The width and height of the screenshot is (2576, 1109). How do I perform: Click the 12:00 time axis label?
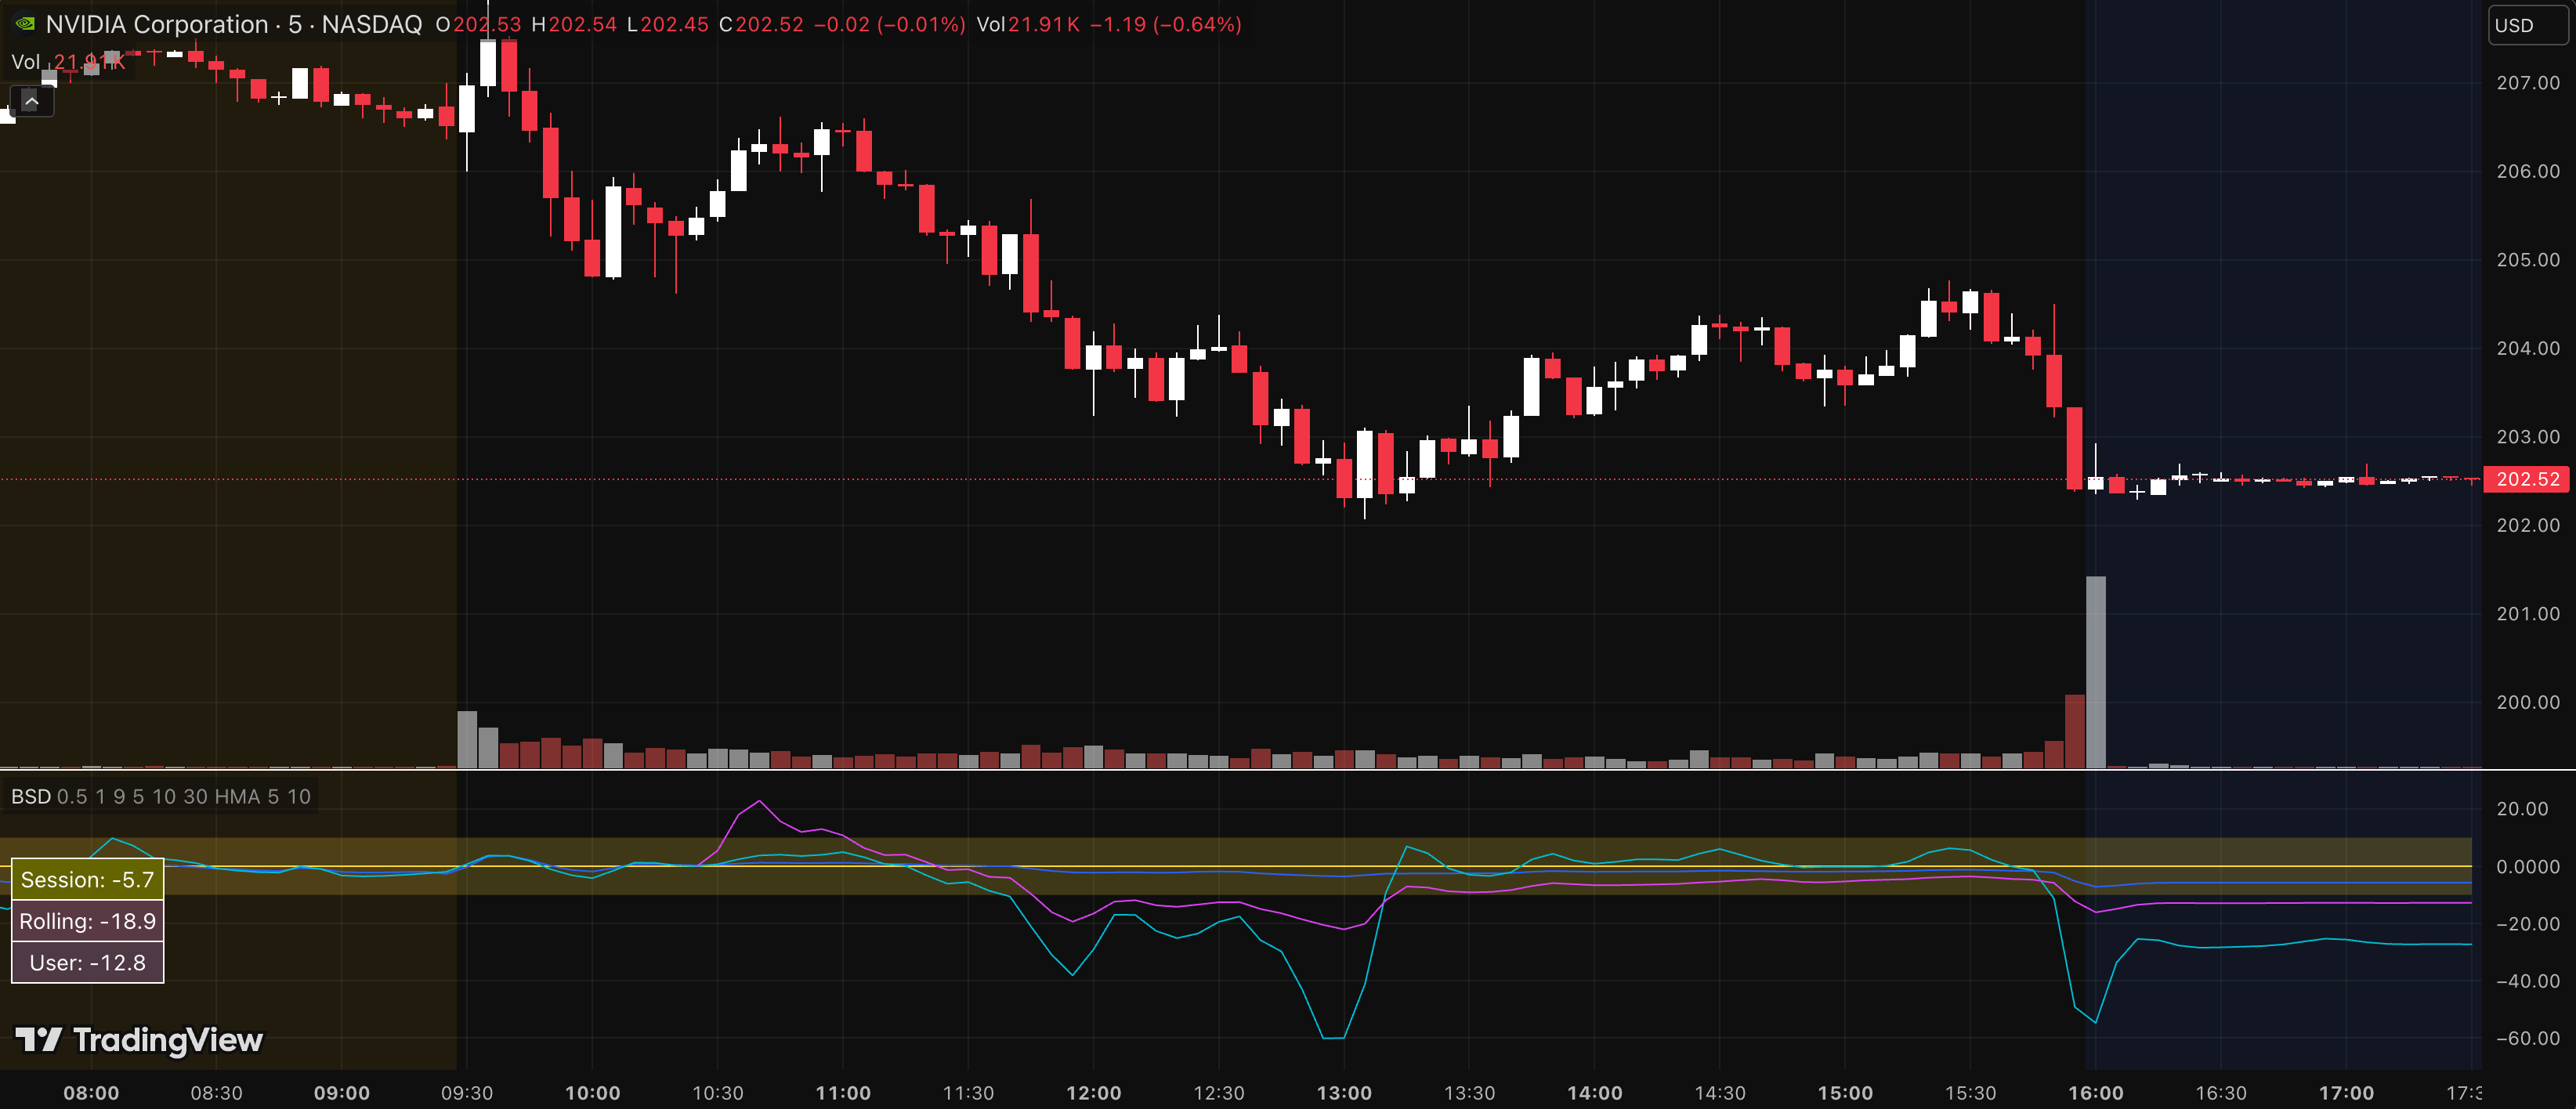coord(1093,1093)
